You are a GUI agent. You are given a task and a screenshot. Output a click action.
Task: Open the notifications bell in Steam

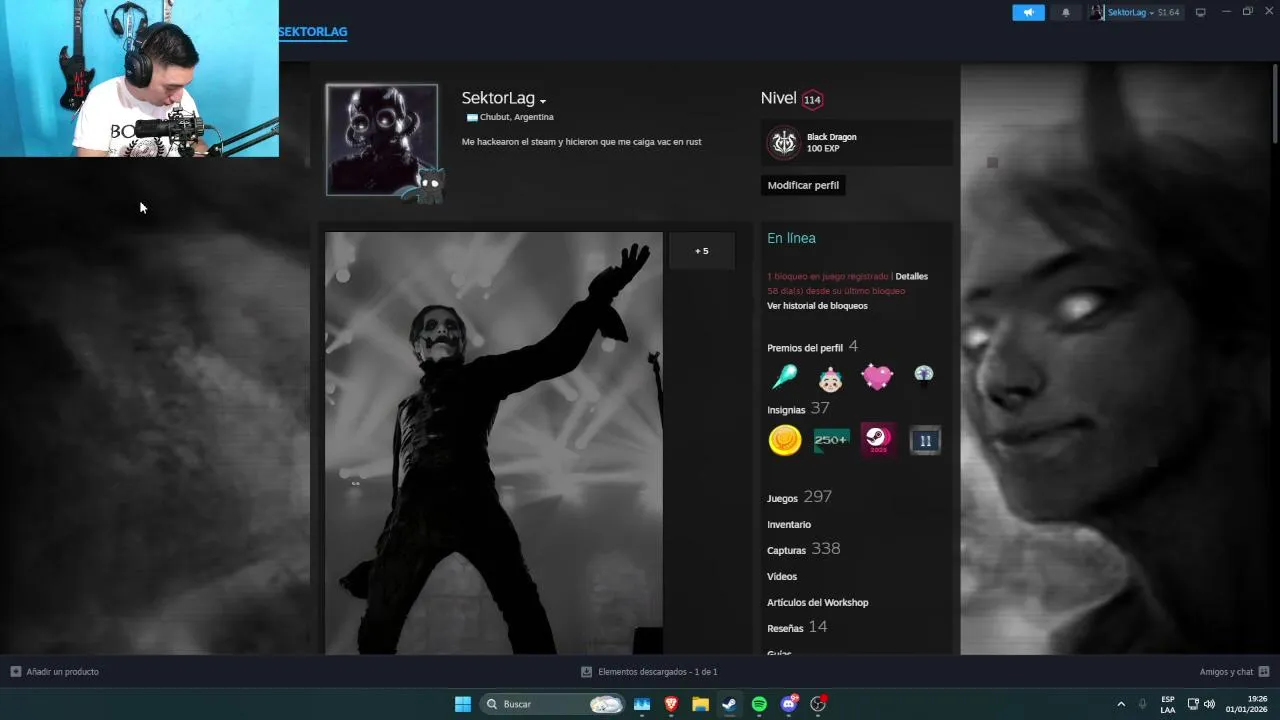pyautogui.click(x=1065, y=12)
